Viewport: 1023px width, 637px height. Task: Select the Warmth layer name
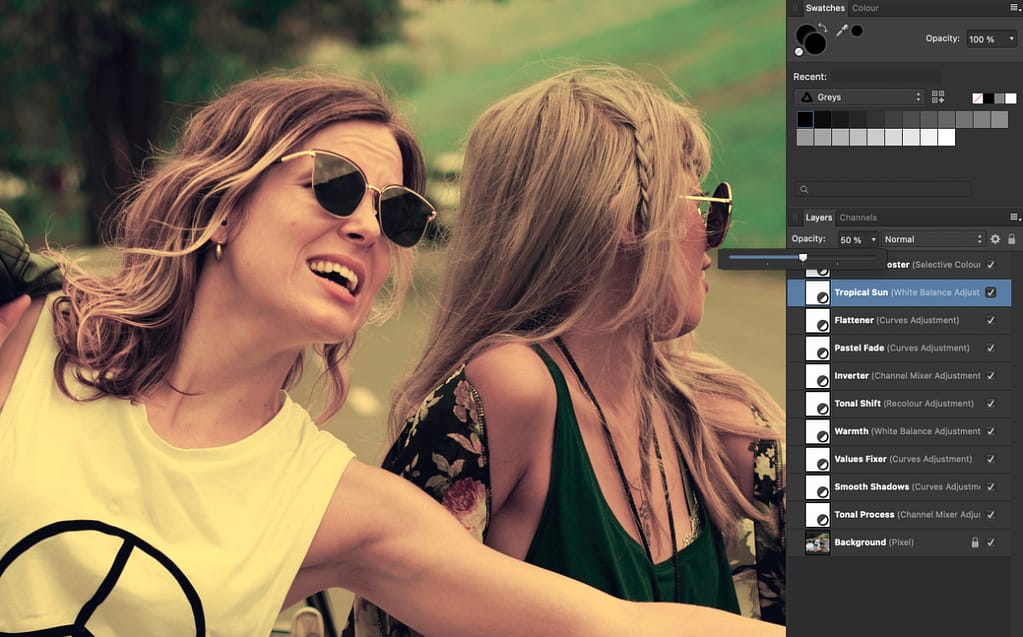(x=851, y=431)
